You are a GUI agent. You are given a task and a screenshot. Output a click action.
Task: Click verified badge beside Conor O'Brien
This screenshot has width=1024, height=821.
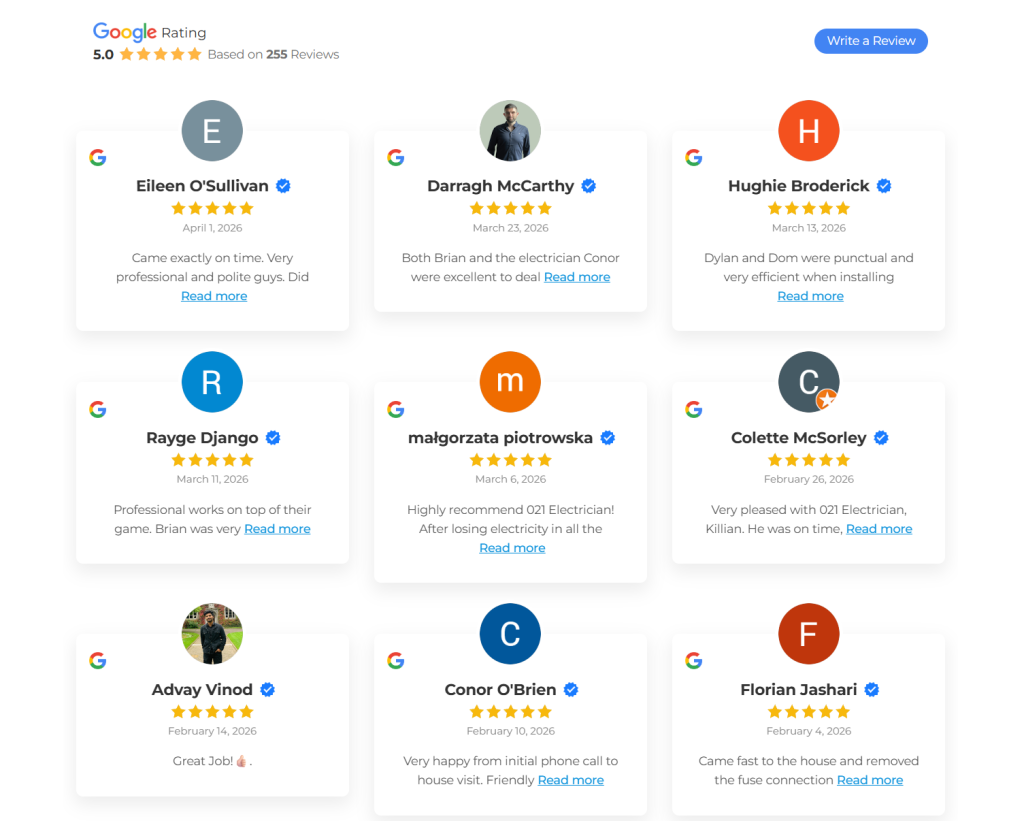pos(571,690)
